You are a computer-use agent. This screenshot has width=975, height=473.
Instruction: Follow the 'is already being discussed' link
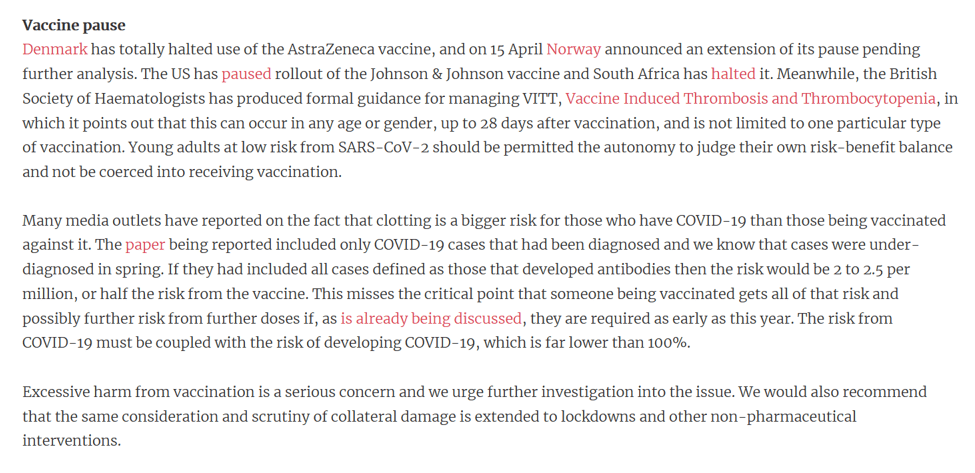click(431, 318)
